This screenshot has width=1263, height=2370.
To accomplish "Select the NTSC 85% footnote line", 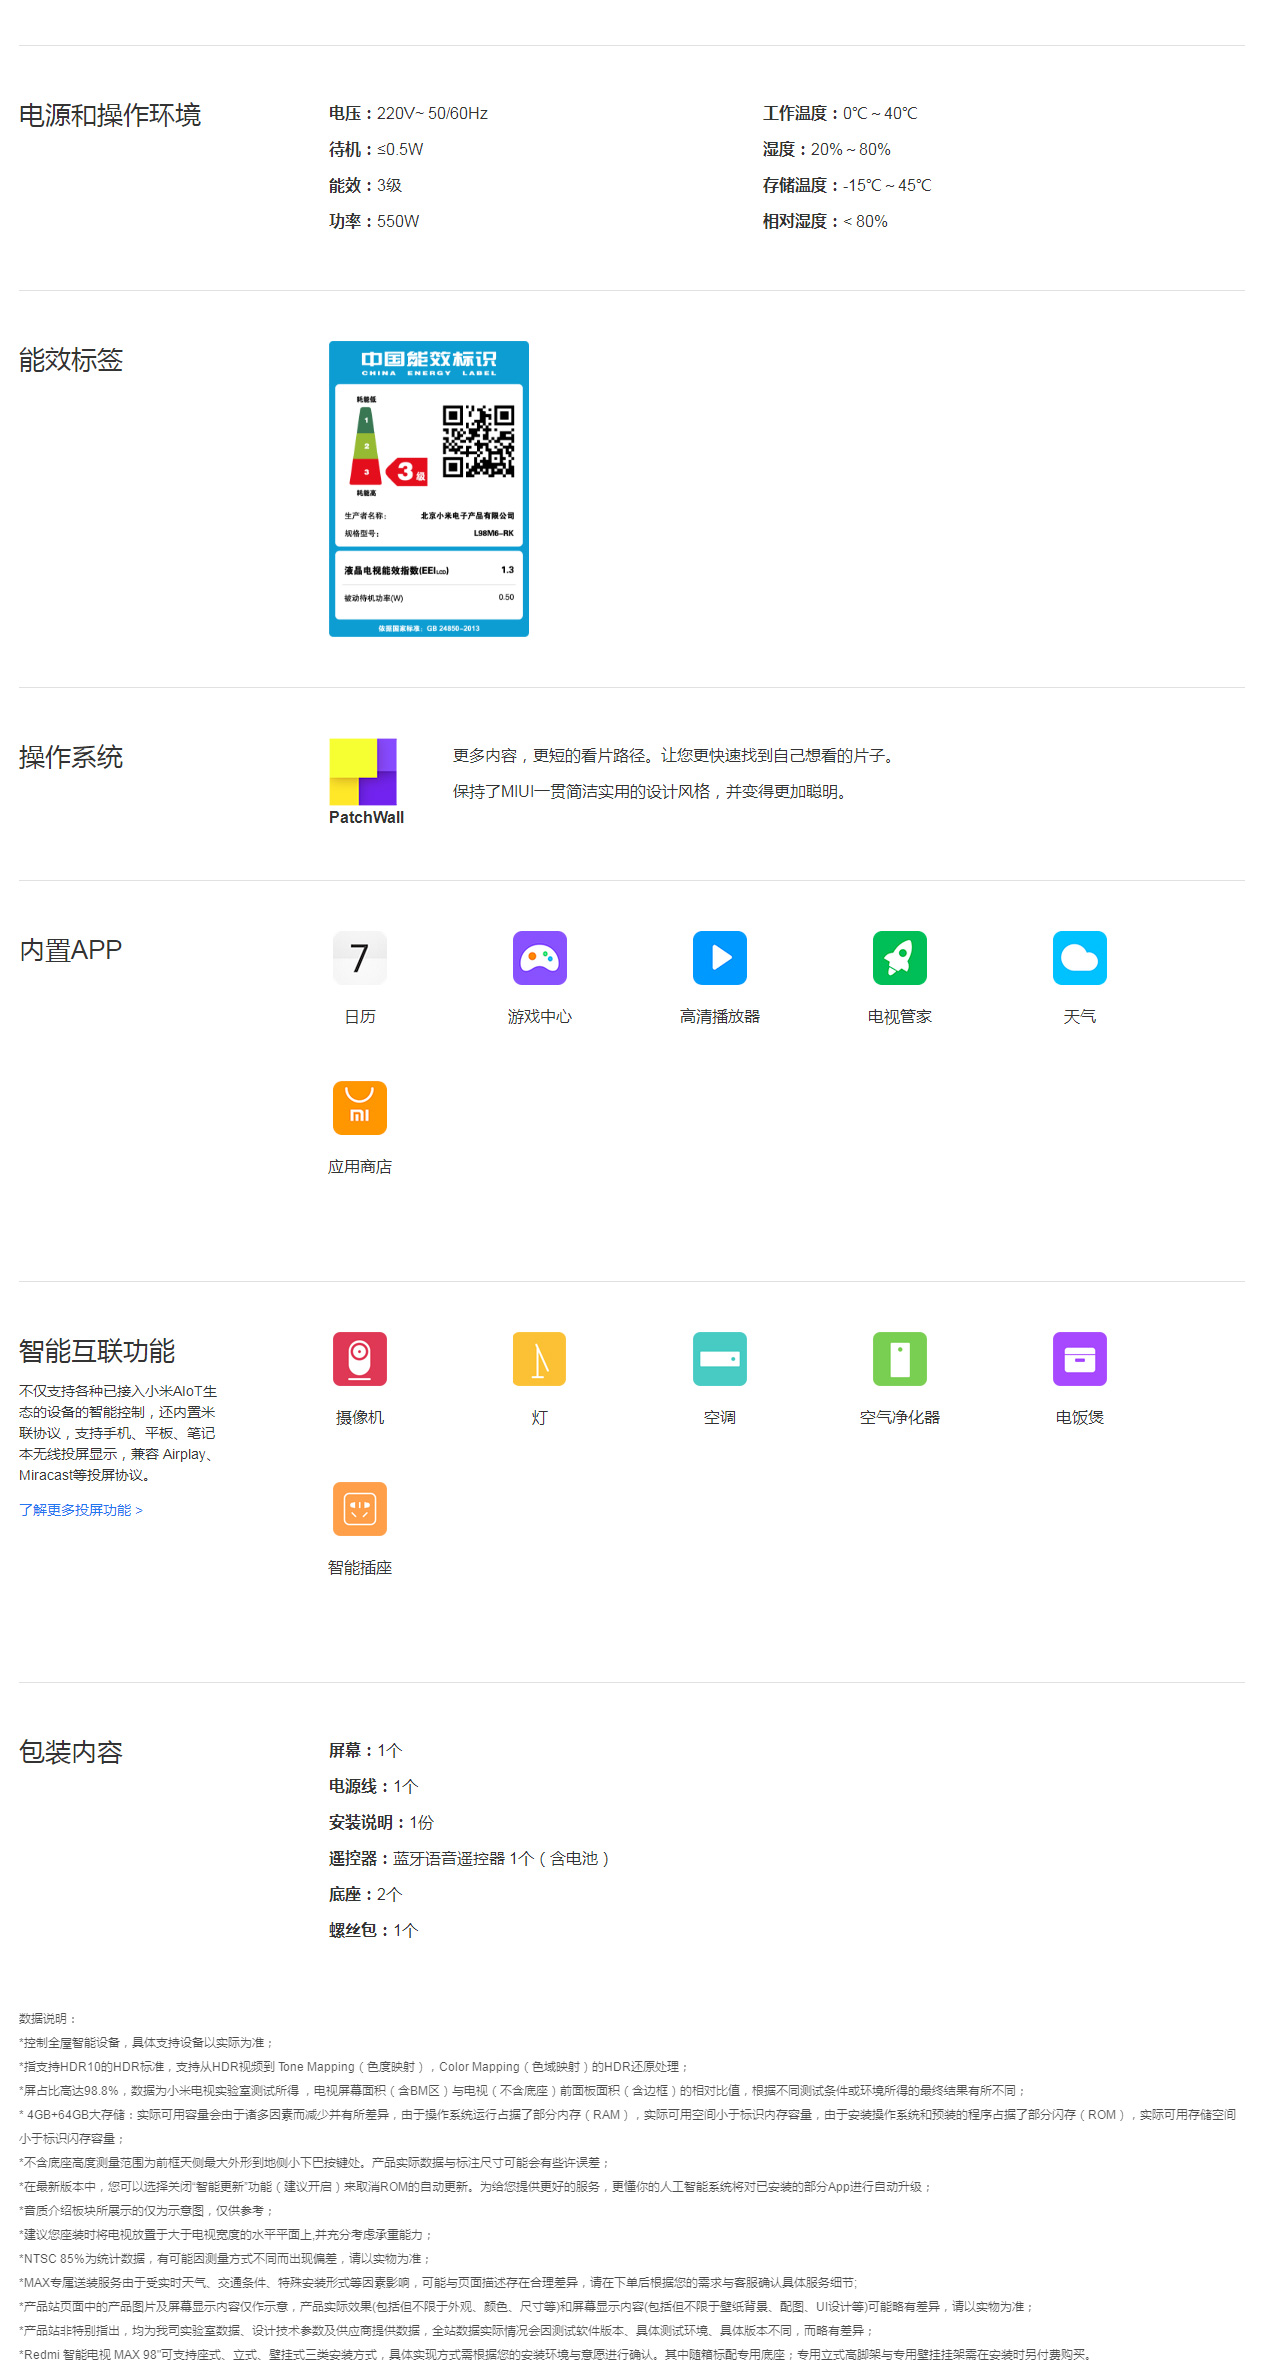I will (x=225, y=2258).
